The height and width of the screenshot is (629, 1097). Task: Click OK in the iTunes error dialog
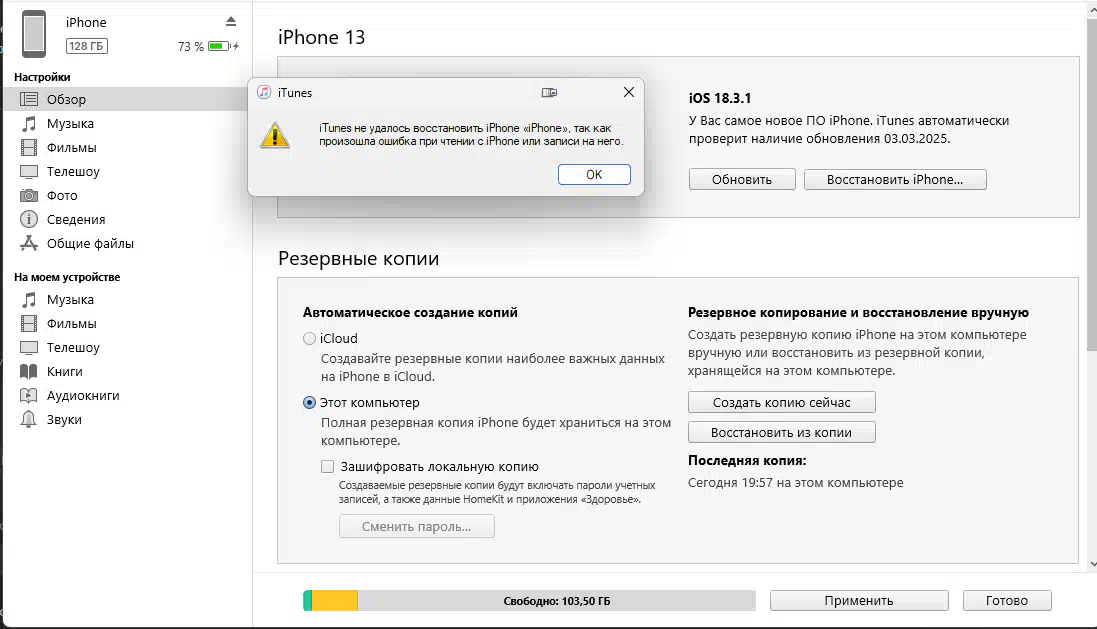594,174
